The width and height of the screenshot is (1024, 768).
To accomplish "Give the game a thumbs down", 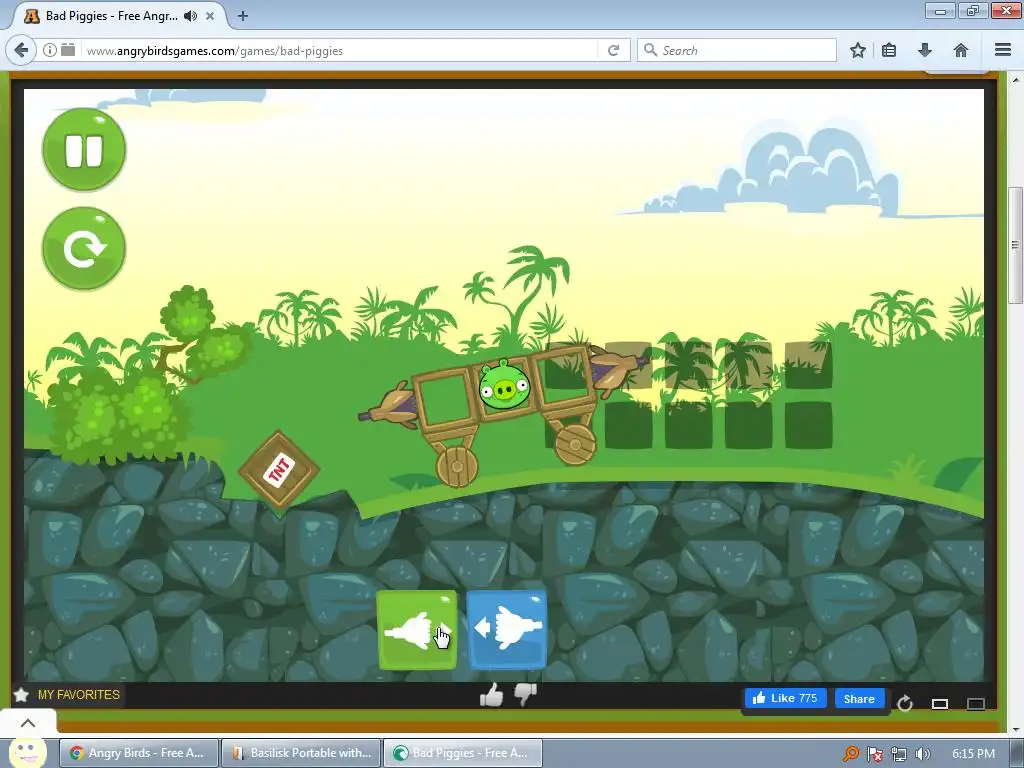I will pyautogui.click(x=525, y=695).
